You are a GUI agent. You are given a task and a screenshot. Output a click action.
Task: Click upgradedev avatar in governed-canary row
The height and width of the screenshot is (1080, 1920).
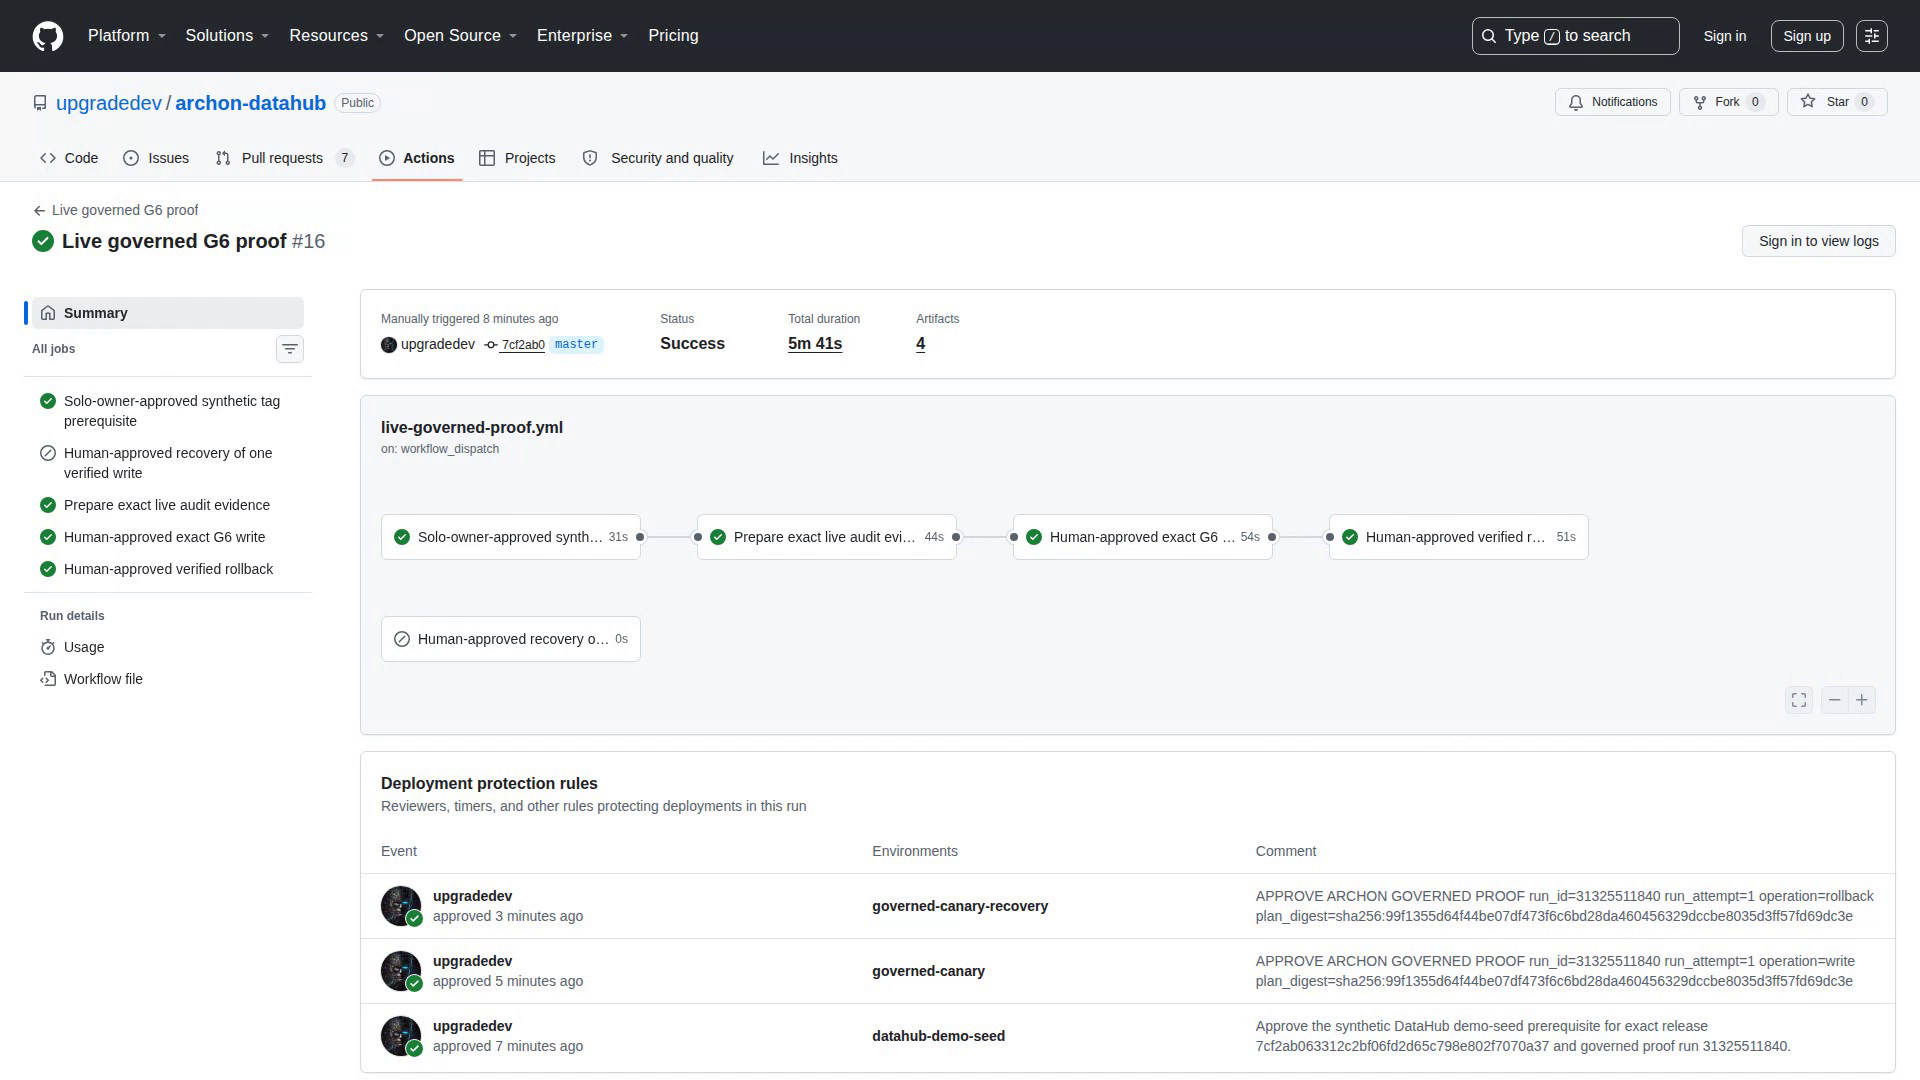coord(401,971)
